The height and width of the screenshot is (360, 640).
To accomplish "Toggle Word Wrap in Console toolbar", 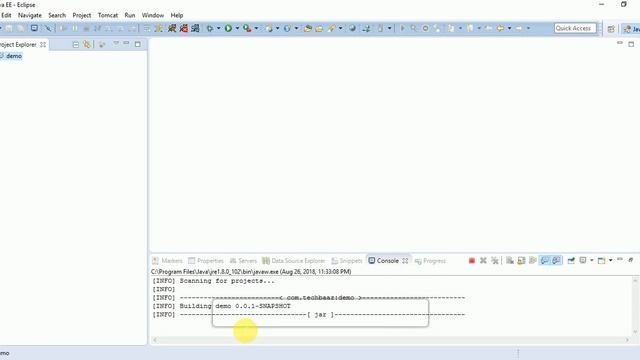I will pos(533,260).
